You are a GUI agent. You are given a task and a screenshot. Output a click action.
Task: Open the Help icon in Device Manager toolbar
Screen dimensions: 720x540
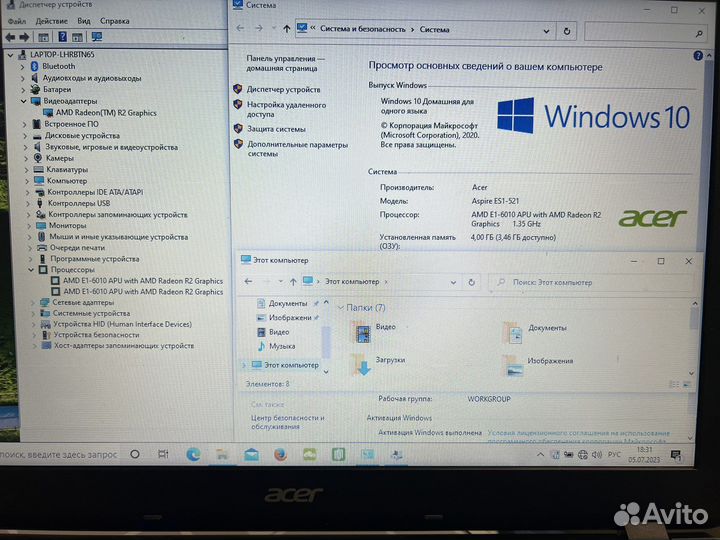coord(62,37)
